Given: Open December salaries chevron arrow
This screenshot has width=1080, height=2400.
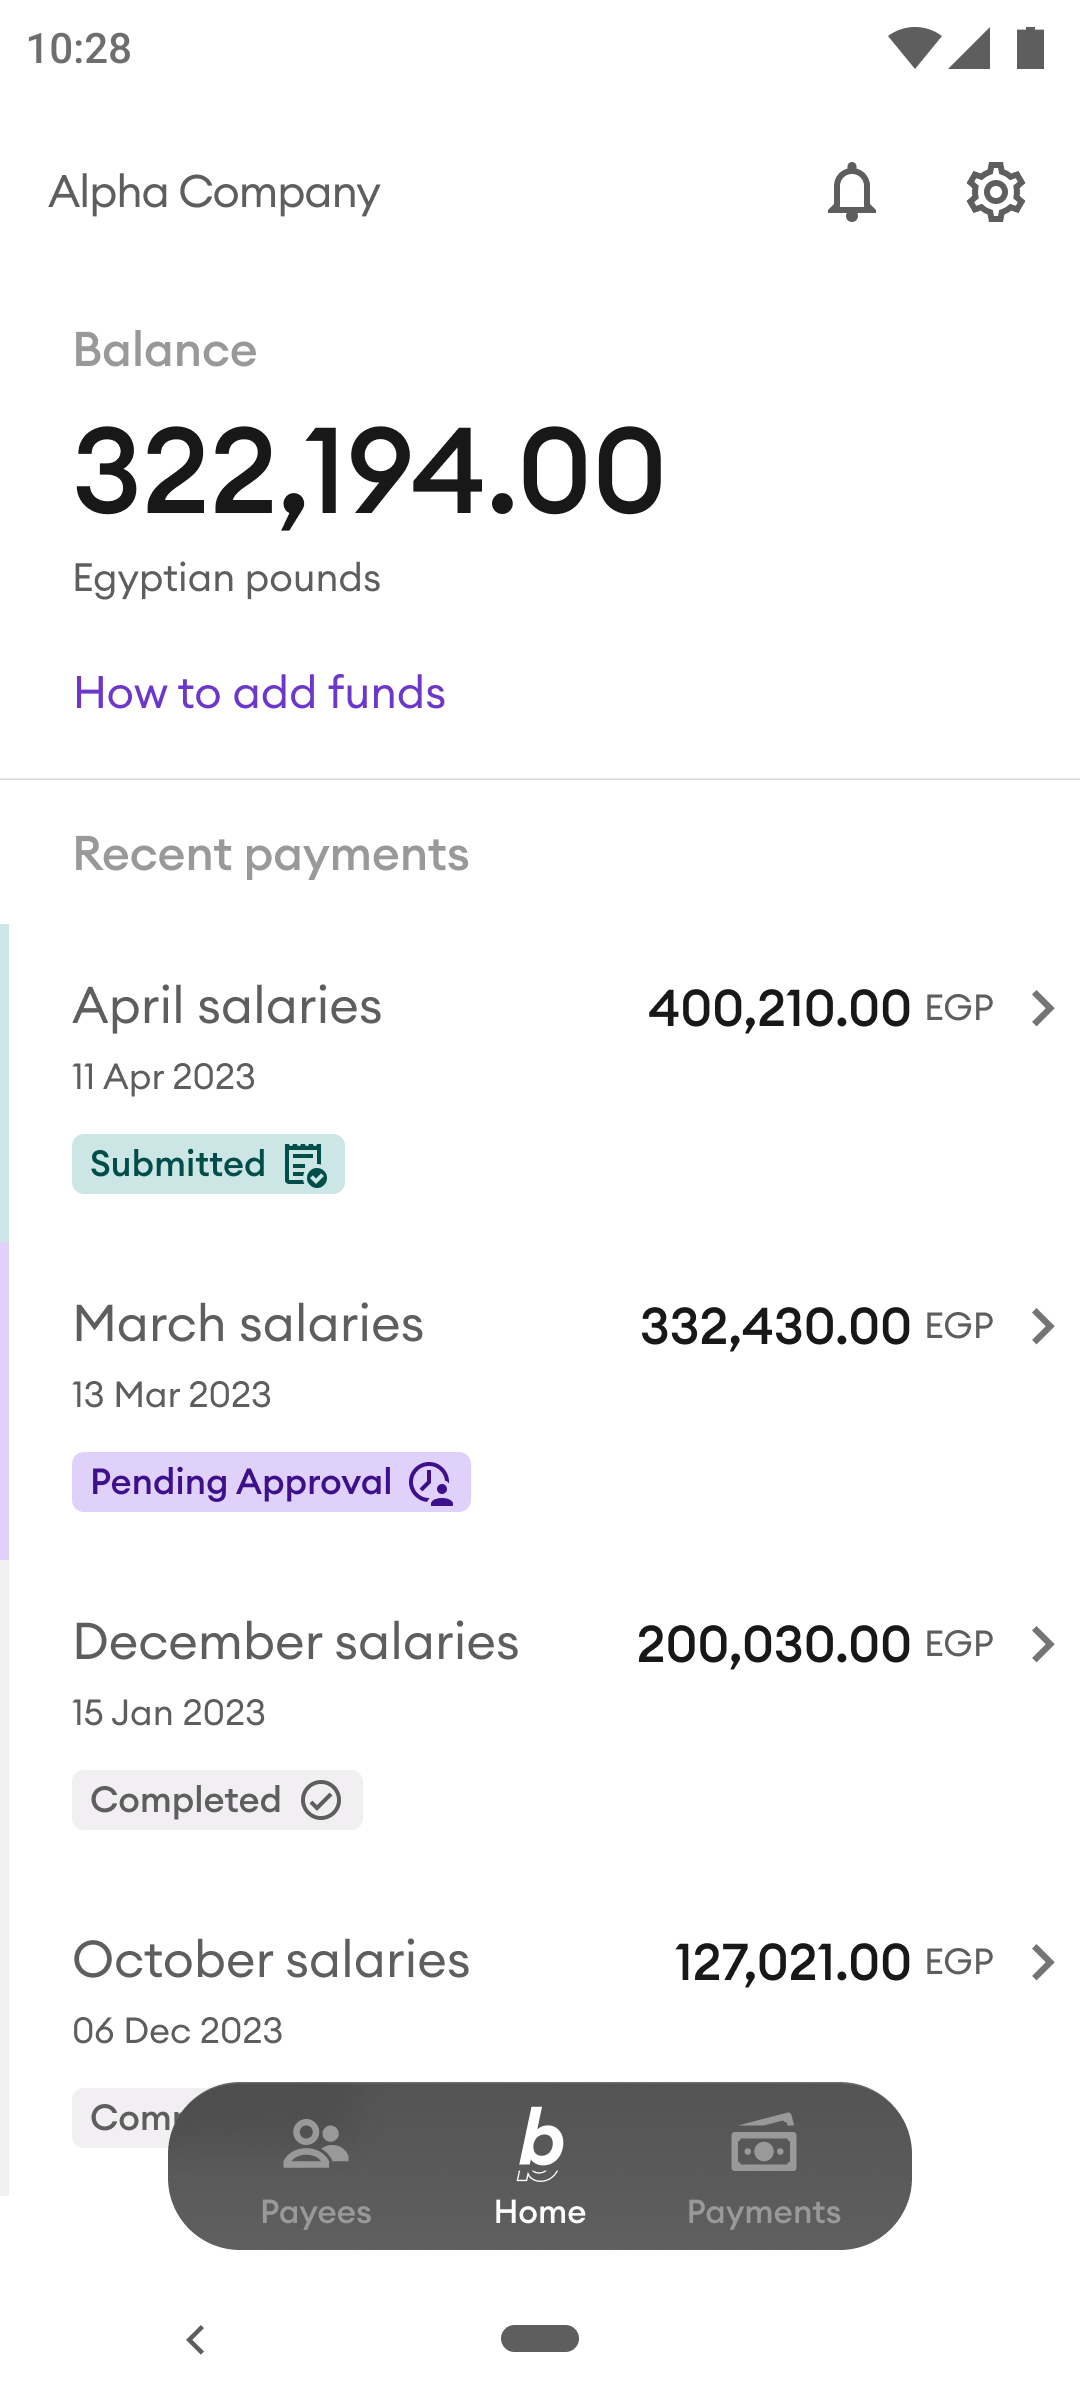Looking at the screenshot, I should click(1042, 1644).
